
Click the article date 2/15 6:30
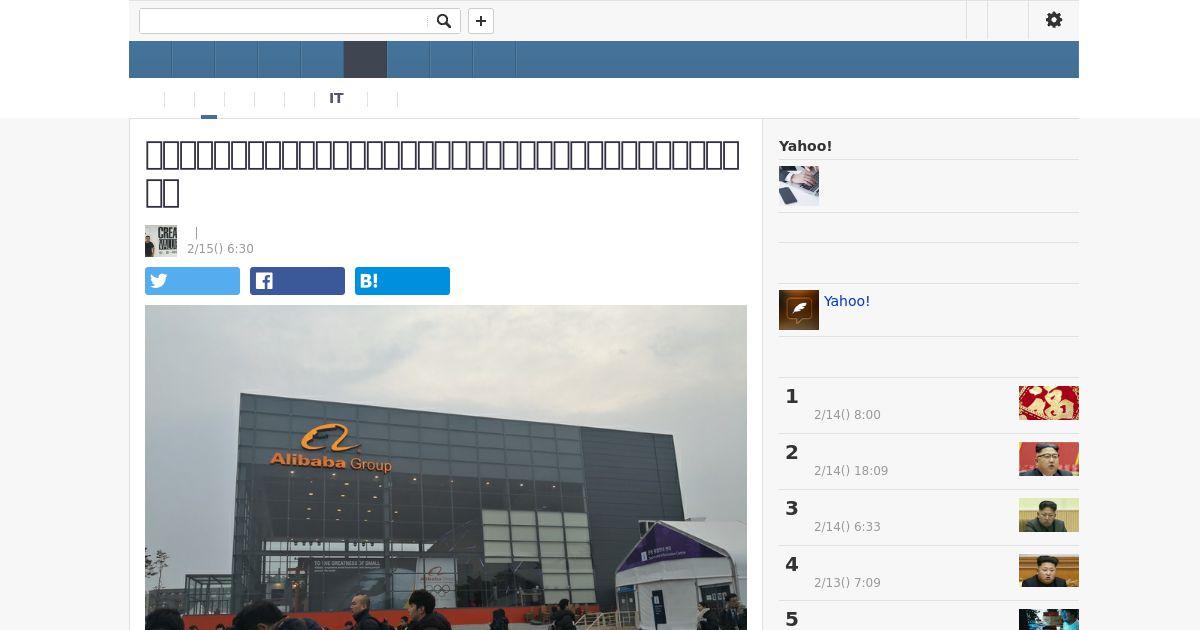[x=220, y=249]
